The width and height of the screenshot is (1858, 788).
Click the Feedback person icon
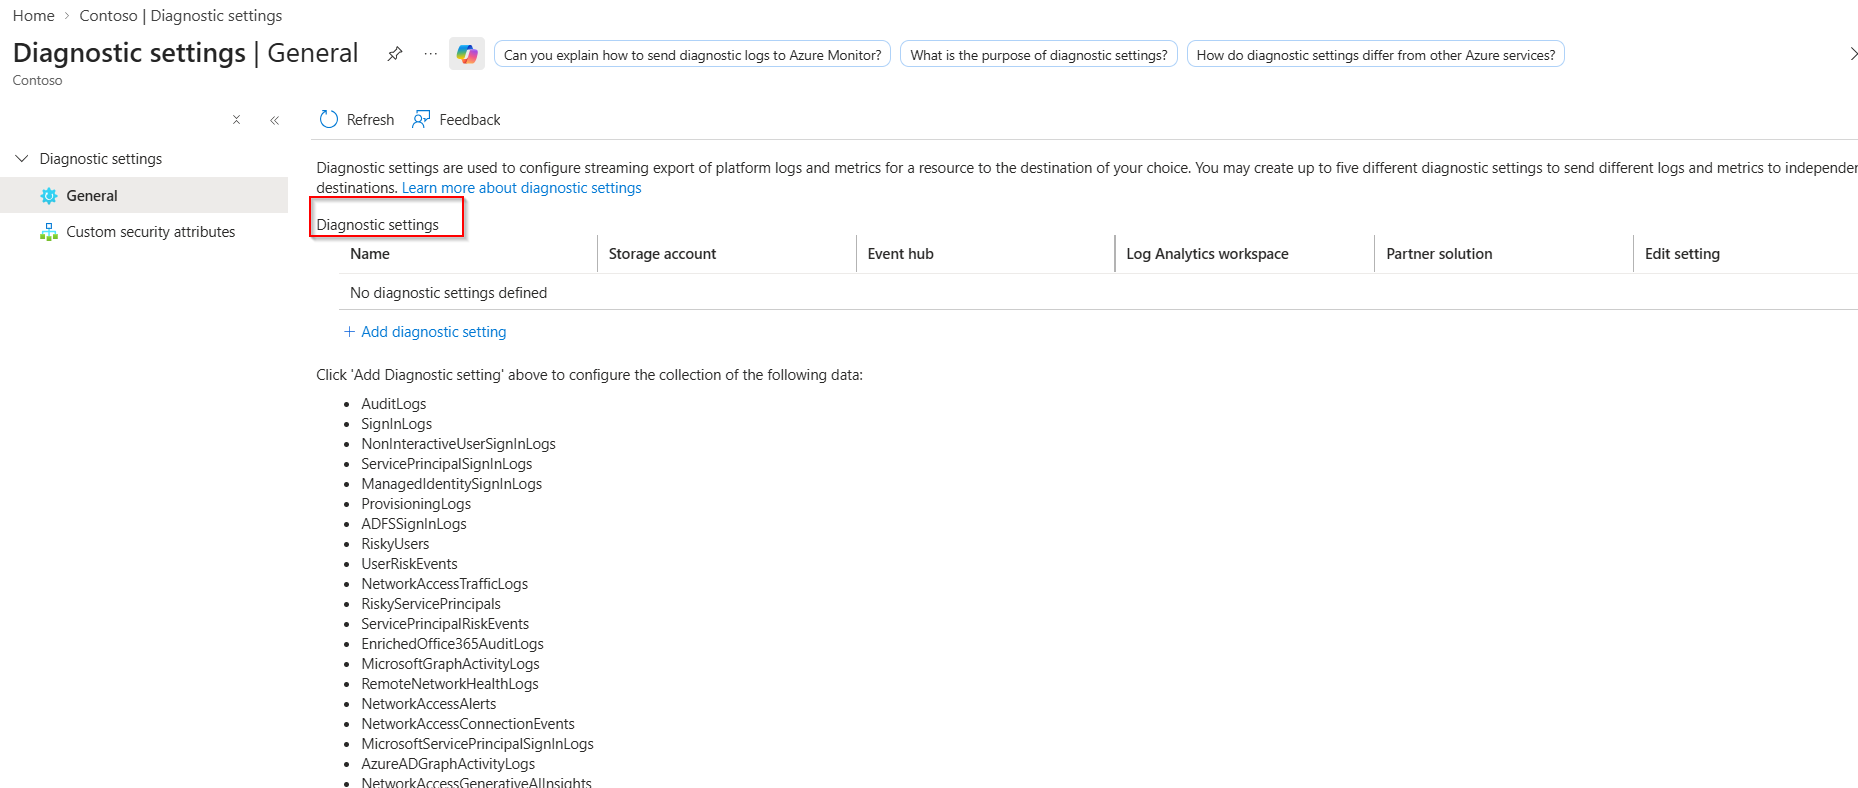pyautogui.click(x=422, y=119)
